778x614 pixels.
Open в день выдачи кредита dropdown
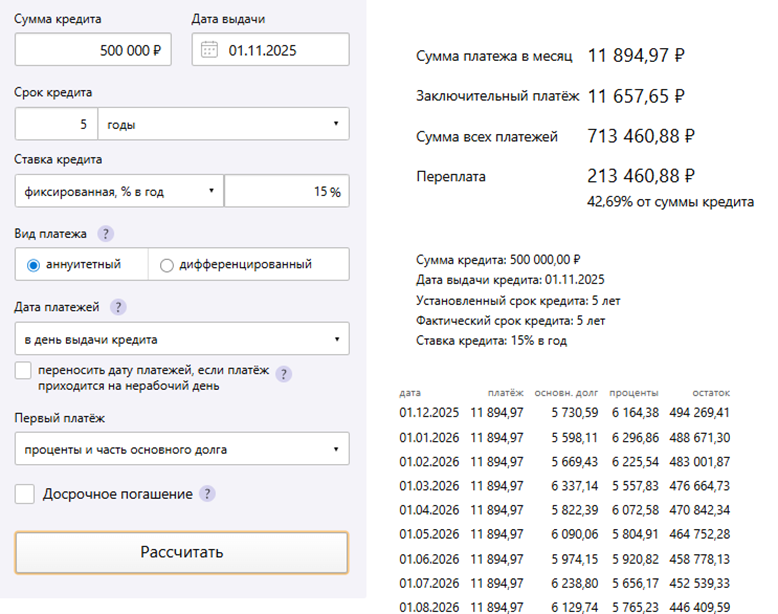[182, 339]
